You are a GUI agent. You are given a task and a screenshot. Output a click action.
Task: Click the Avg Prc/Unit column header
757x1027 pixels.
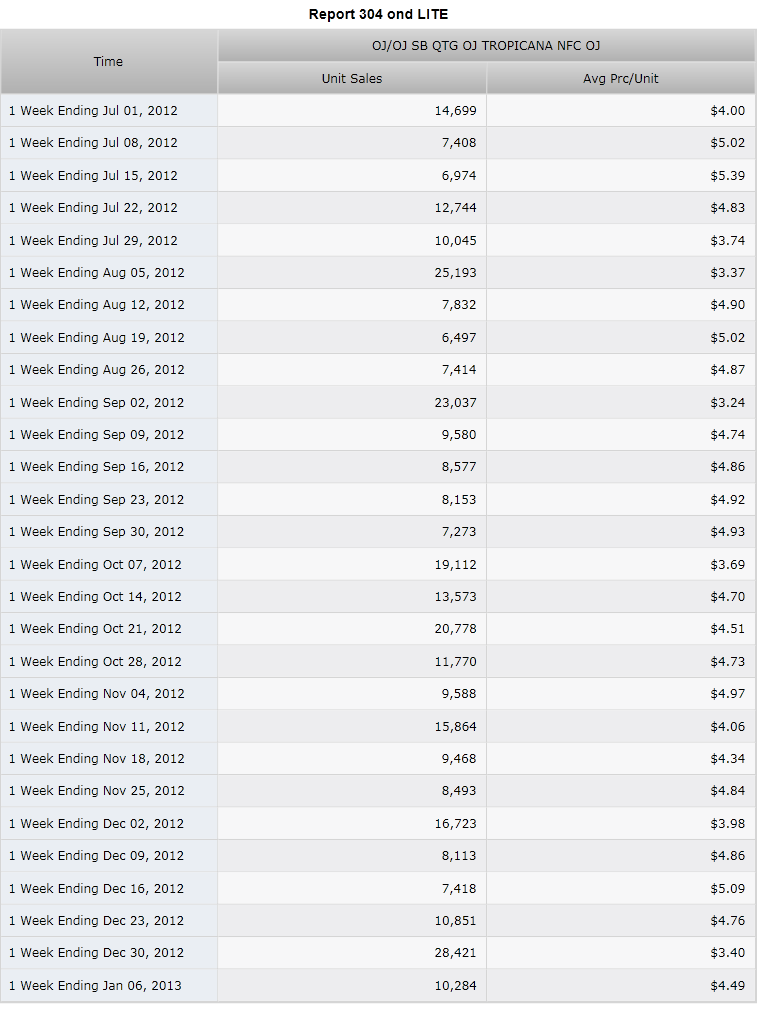click(621, 79)
